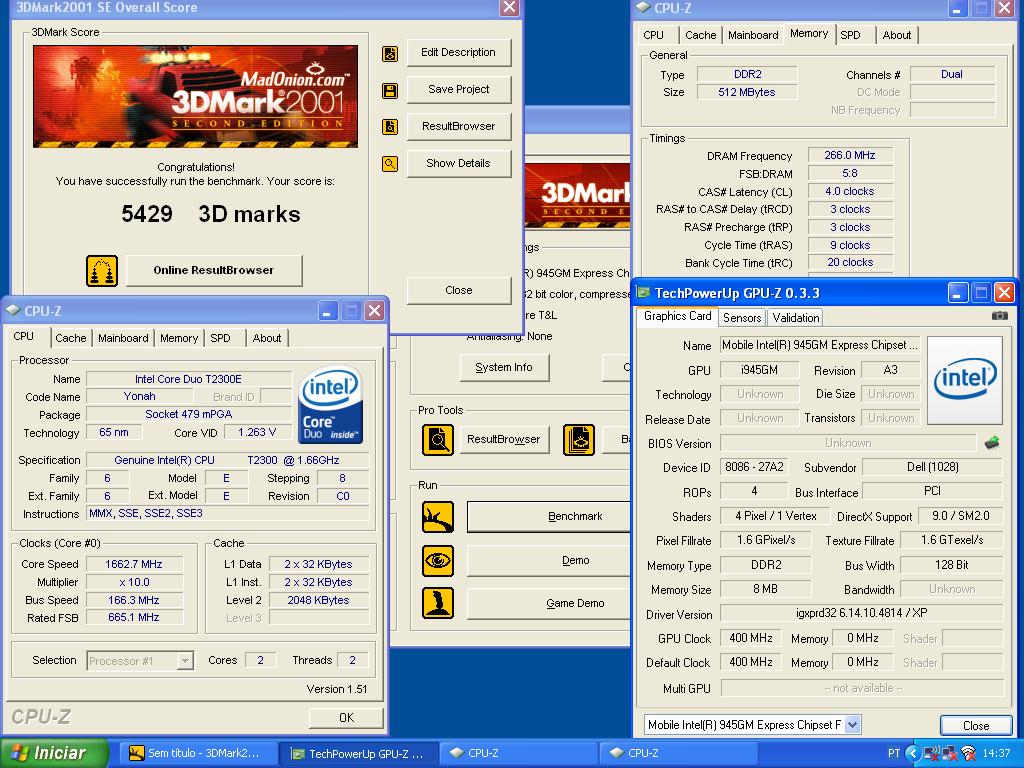
Task: Click the Demo button
Action: [550, 560]
